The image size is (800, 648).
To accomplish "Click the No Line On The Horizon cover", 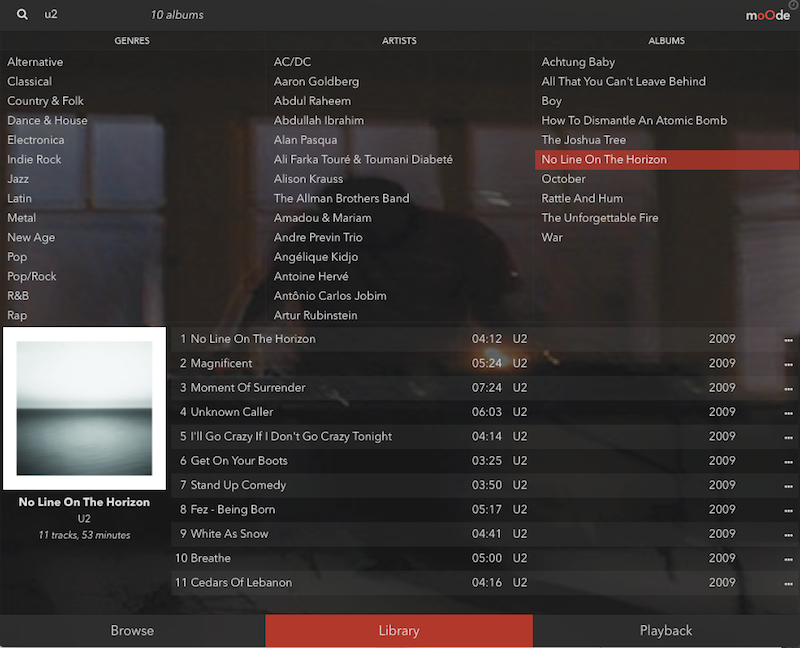I will click(x=84, y=408).
